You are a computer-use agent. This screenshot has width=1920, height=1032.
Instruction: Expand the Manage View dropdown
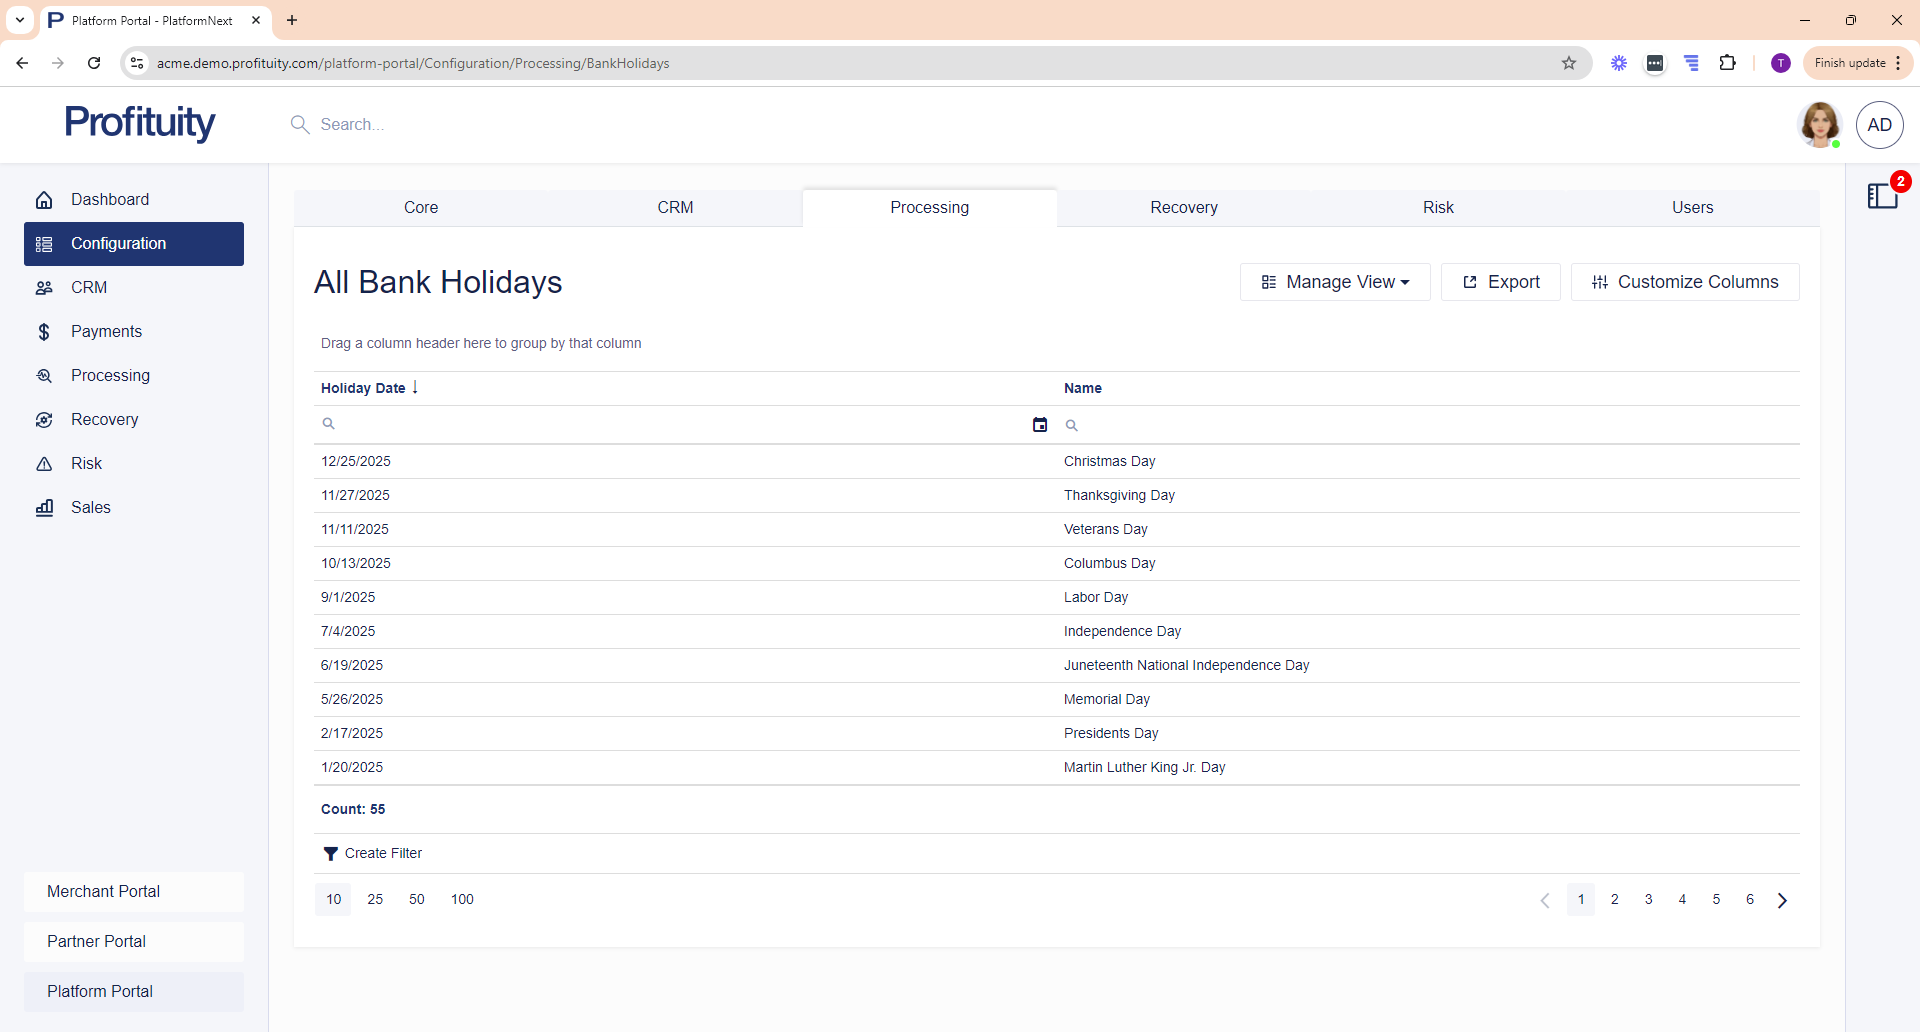pyautogui.click(x=1335, y=282)
